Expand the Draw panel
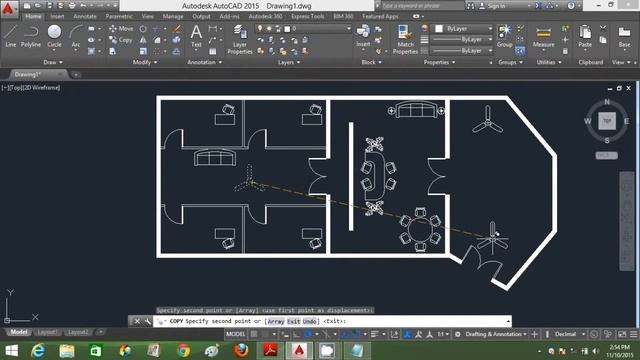 [x=53, y=62]
